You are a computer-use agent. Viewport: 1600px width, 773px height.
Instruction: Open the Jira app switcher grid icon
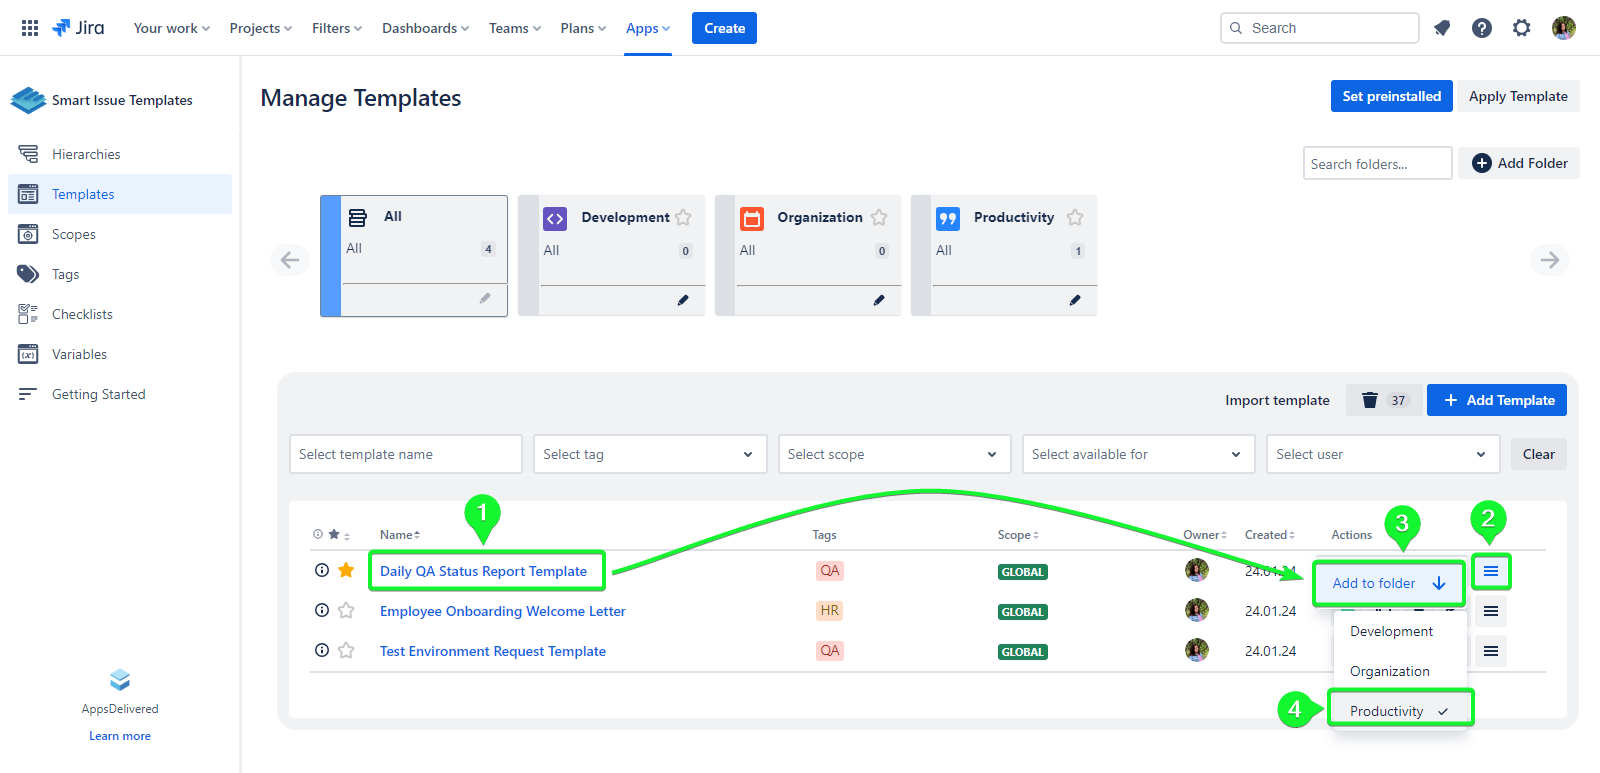(30, 28)
